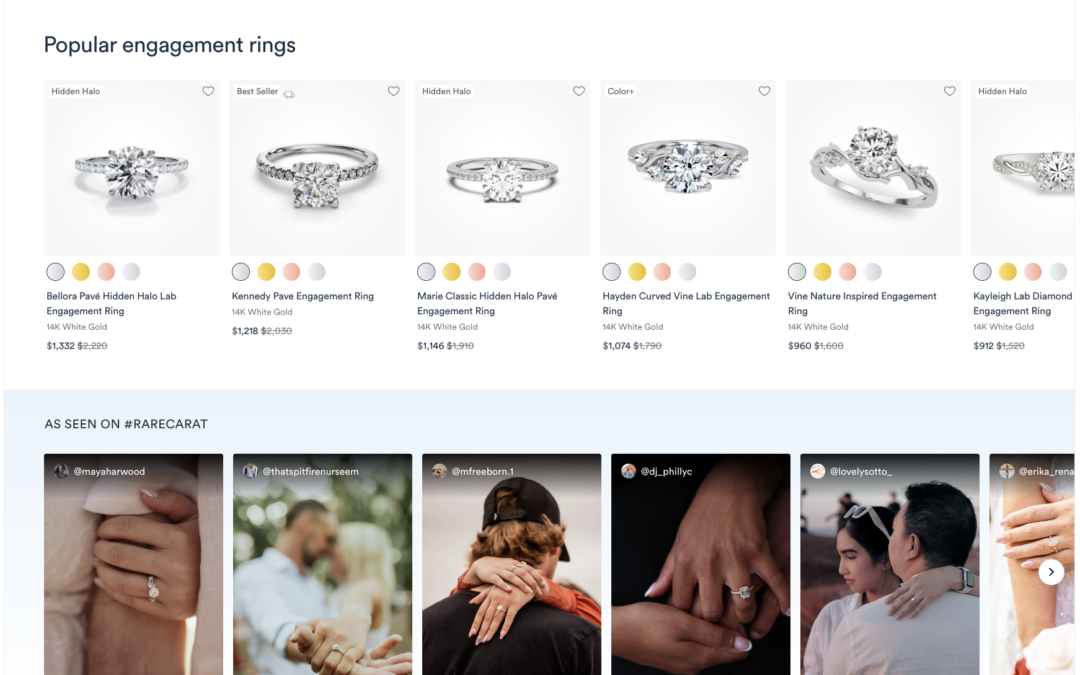Click the Hidden Halo badge on Marie ring
The height and width of the screenshot is (675, 1080).
click(446, 91)
